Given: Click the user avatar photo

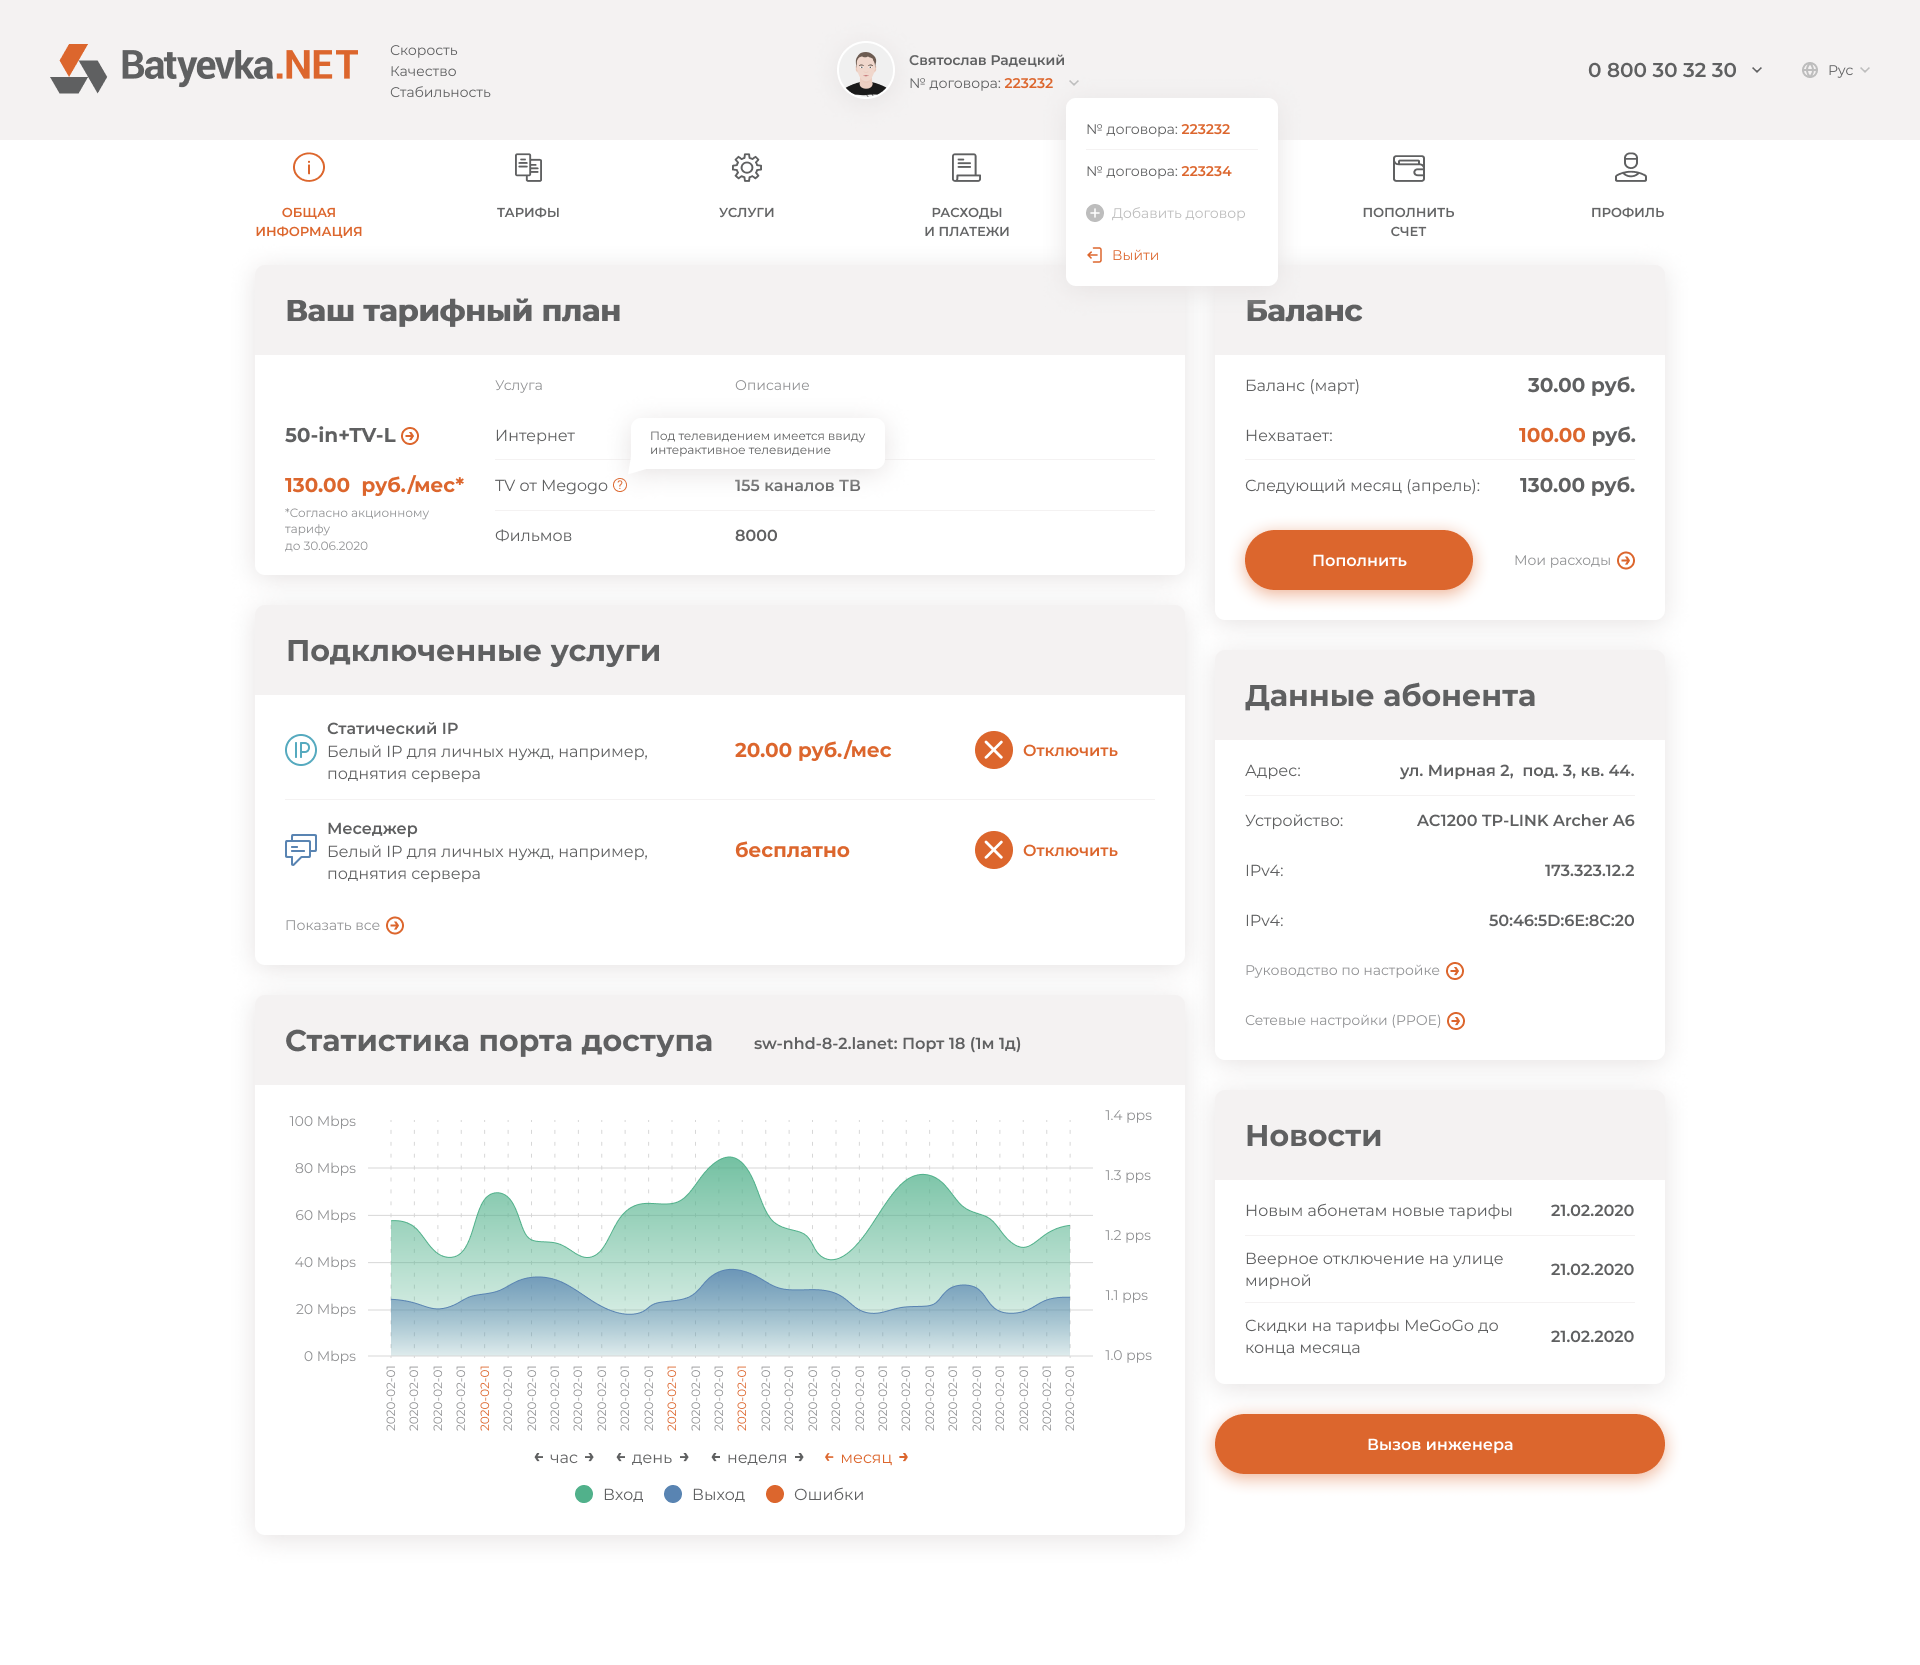Looking at the screenshot, I should point(865,70).
